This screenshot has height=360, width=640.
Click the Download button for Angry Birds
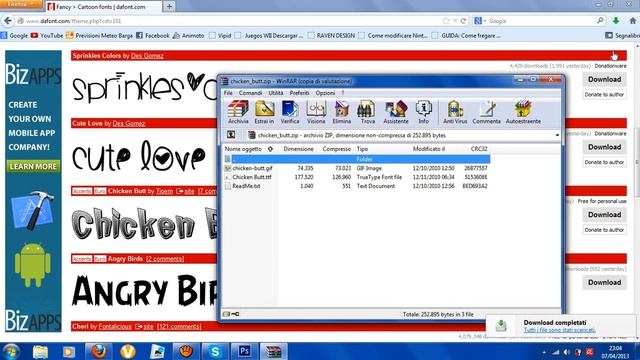[604, 282]
